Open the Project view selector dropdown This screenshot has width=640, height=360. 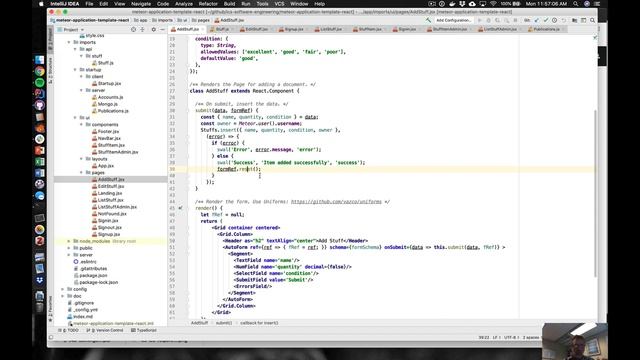click(x=71, y=29)
